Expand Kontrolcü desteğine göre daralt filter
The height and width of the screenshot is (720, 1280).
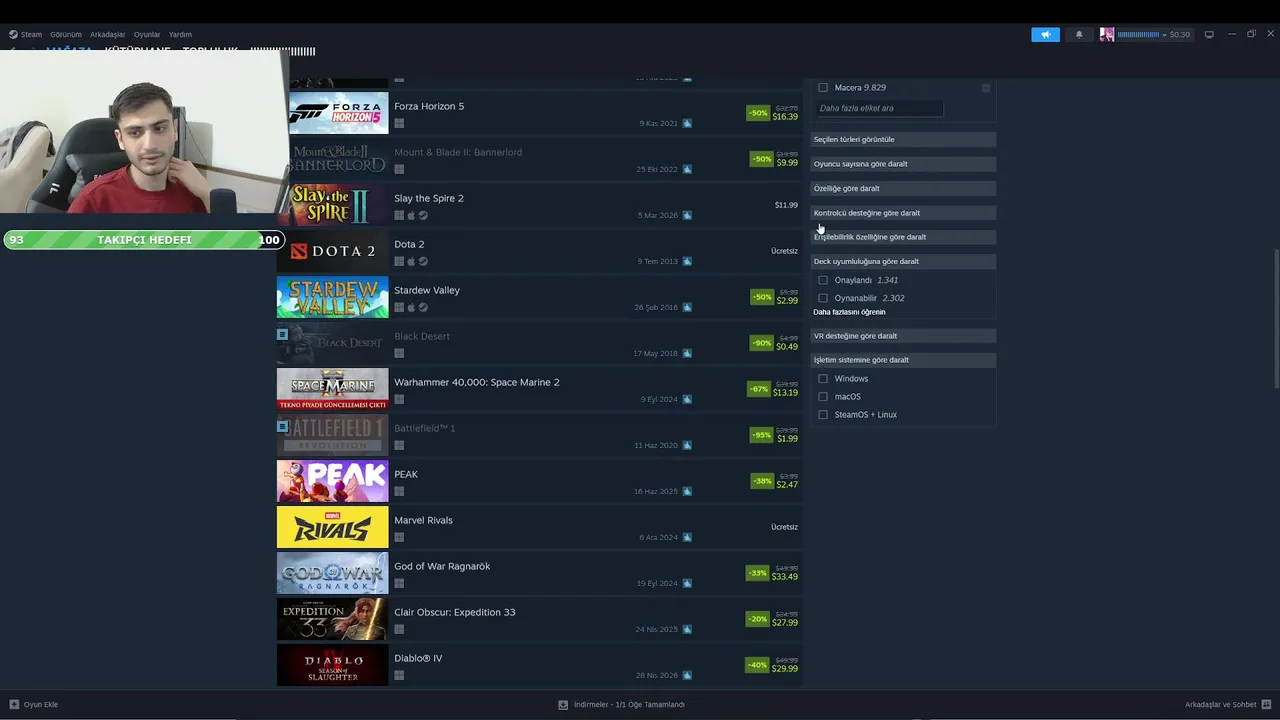point(903,213)
